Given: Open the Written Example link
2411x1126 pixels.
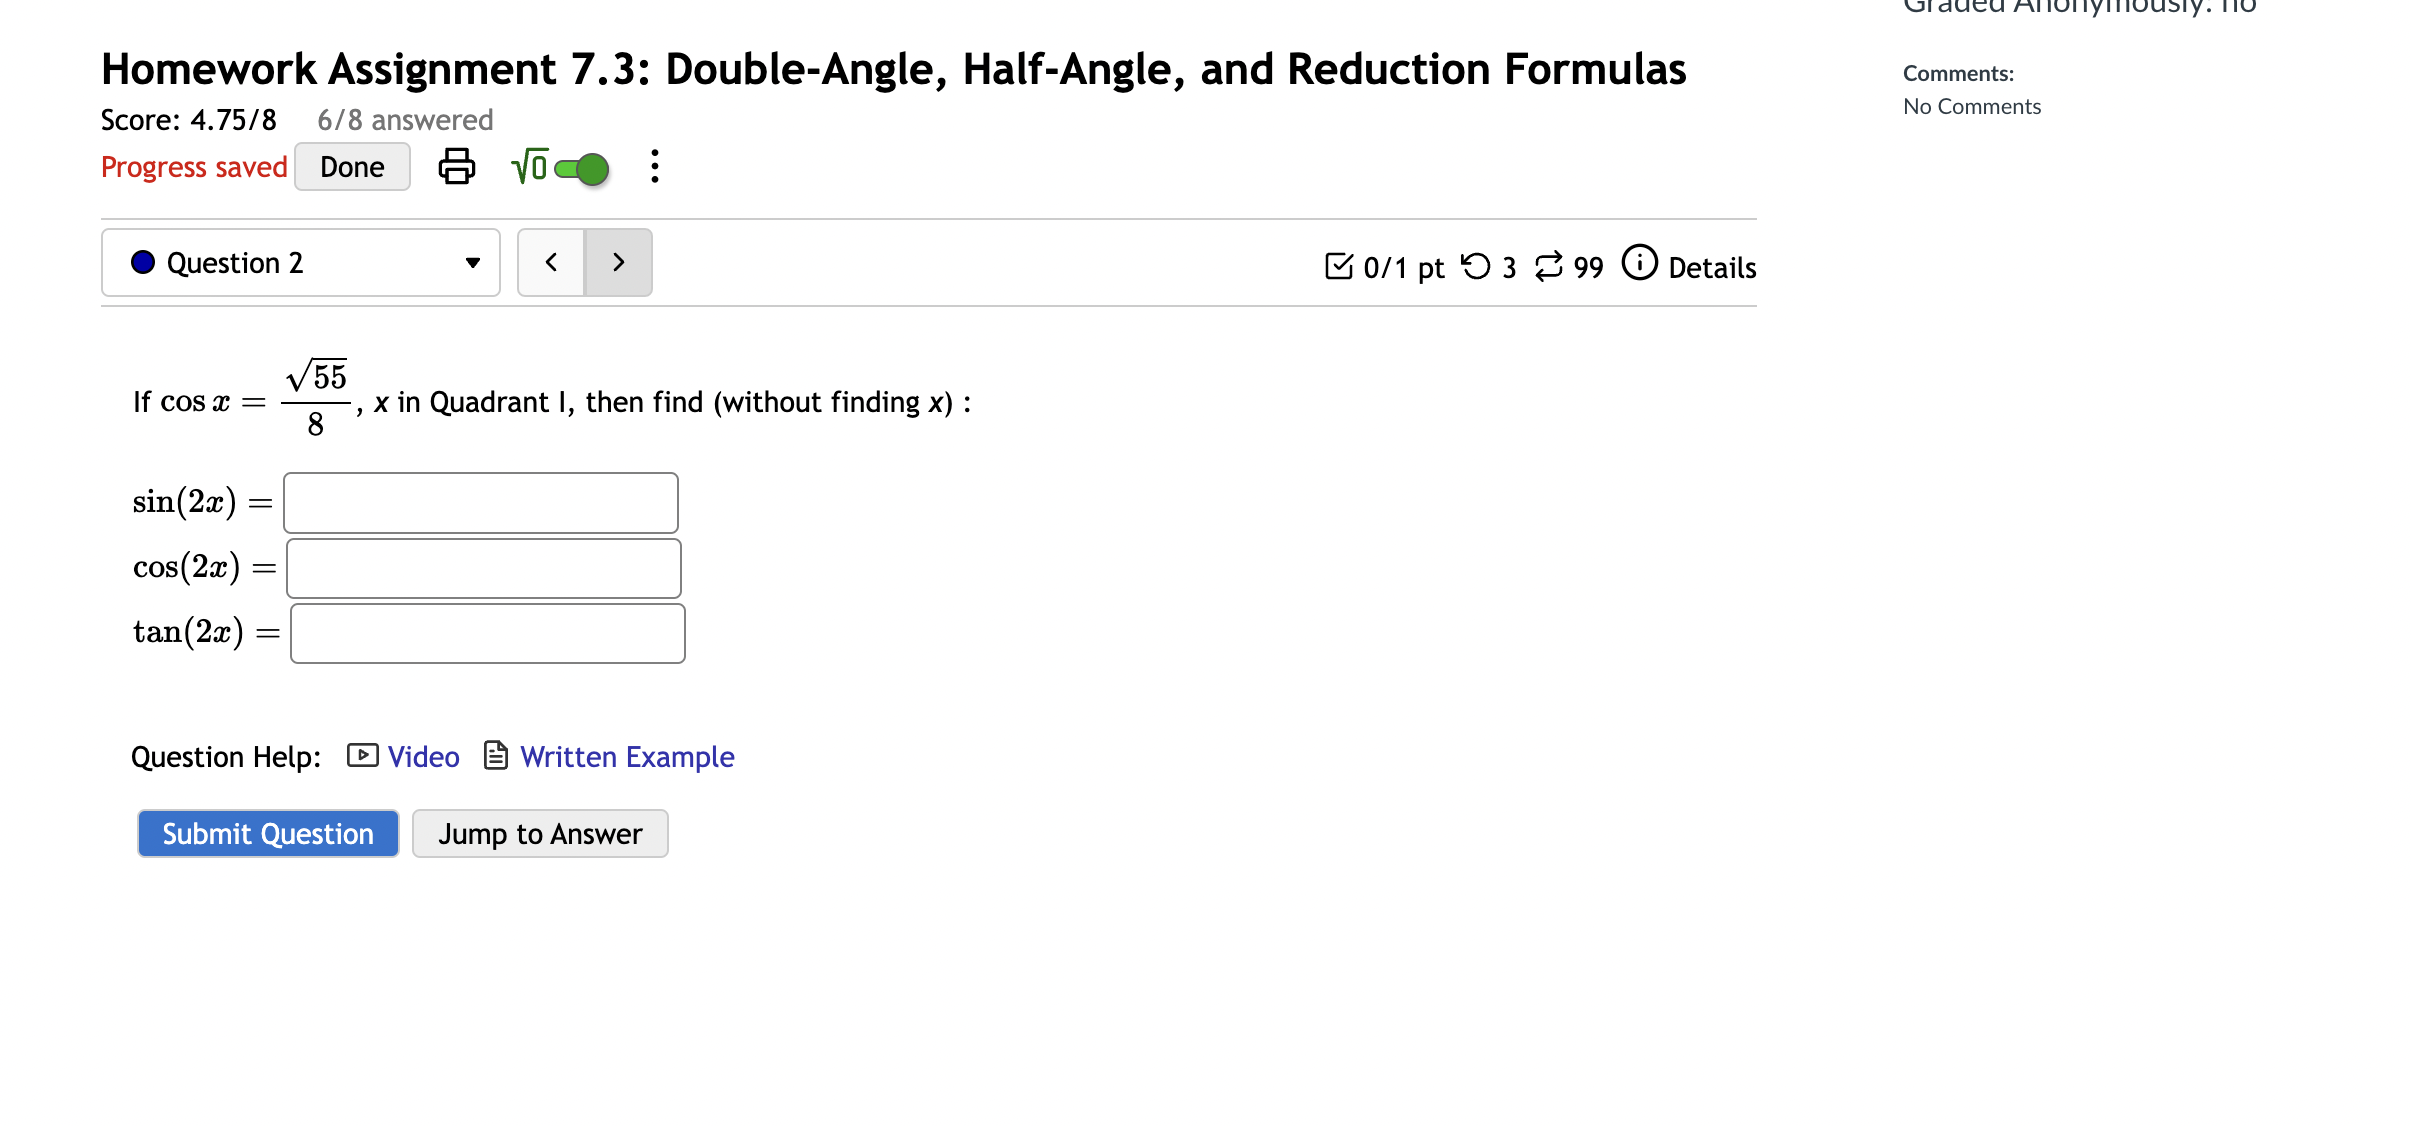Looking at the screenshot, I should [x=626, y=757].
